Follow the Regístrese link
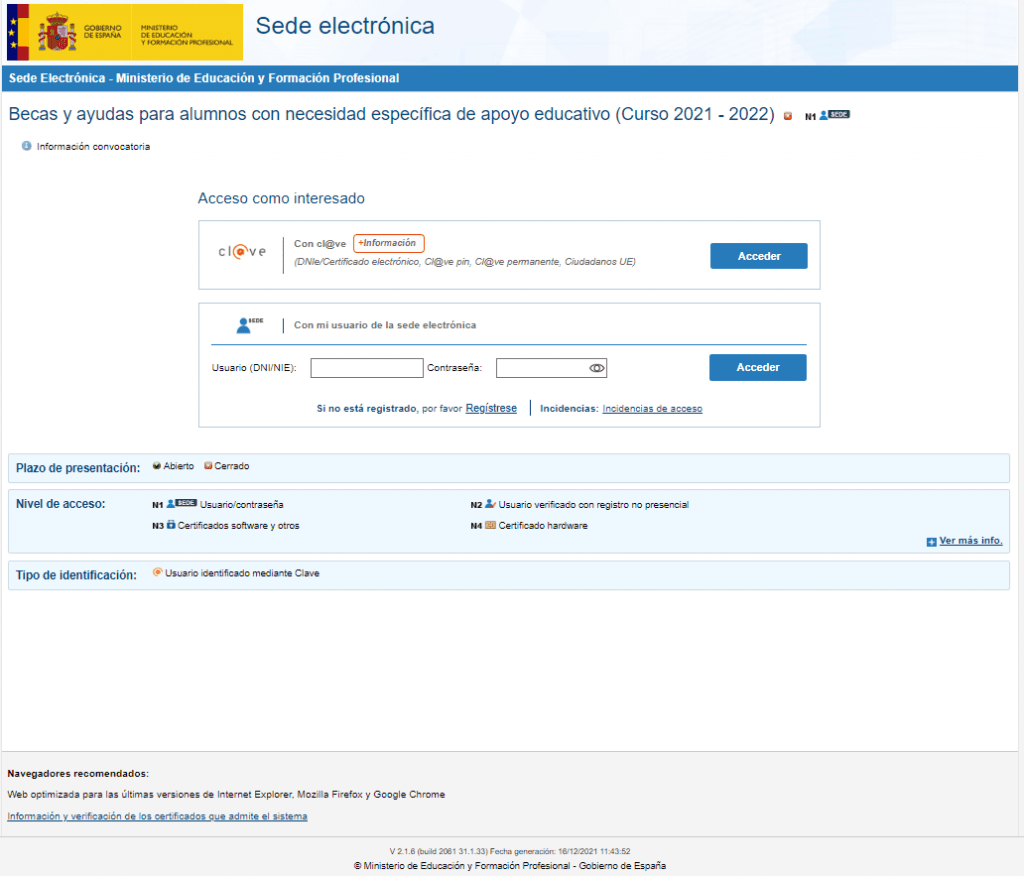This screenshot has height=876, width=1024. point(491,409)
